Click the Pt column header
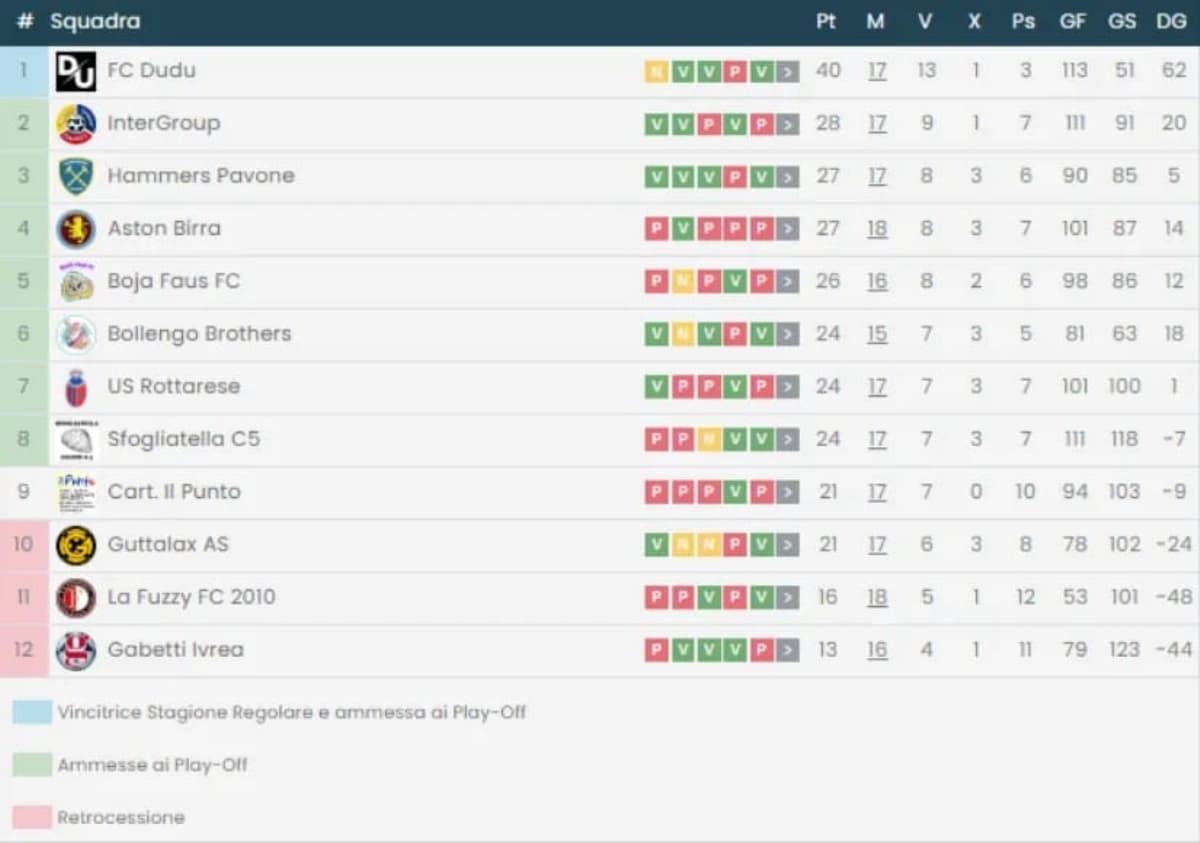 826,21
